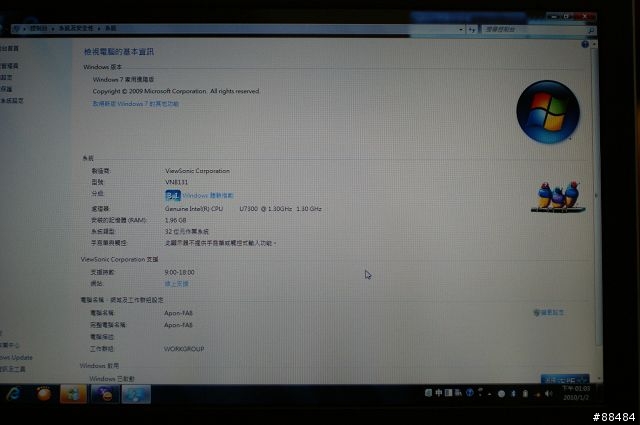Click the search magnifier icon

591,30
